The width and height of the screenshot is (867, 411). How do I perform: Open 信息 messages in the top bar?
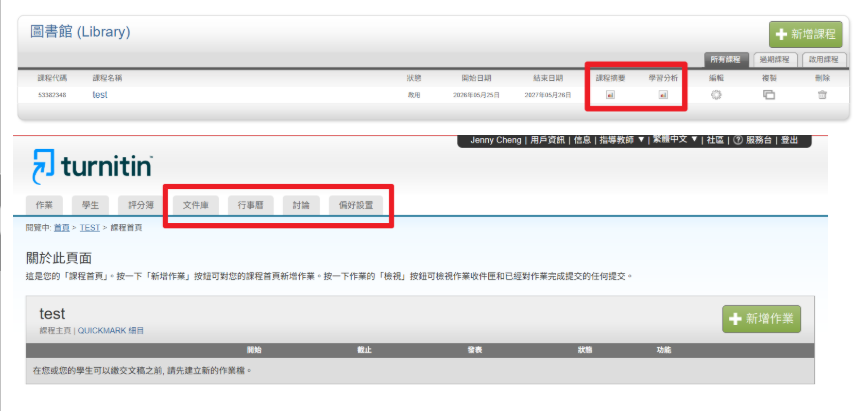[x=582, y=140]
